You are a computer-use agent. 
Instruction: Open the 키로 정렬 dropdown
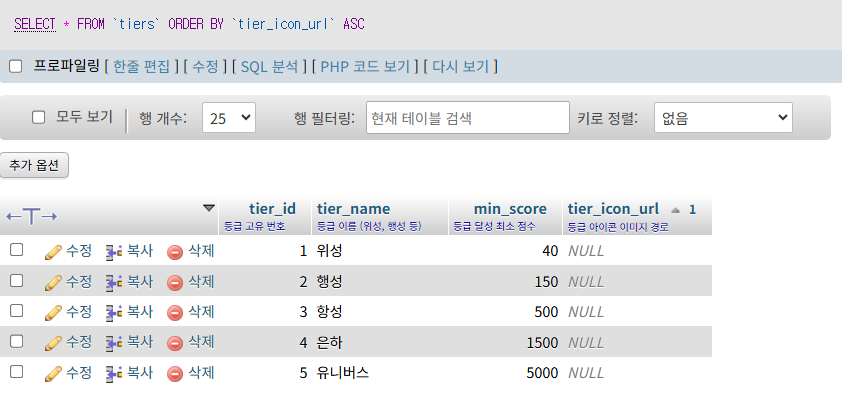(x=722, y=118)
